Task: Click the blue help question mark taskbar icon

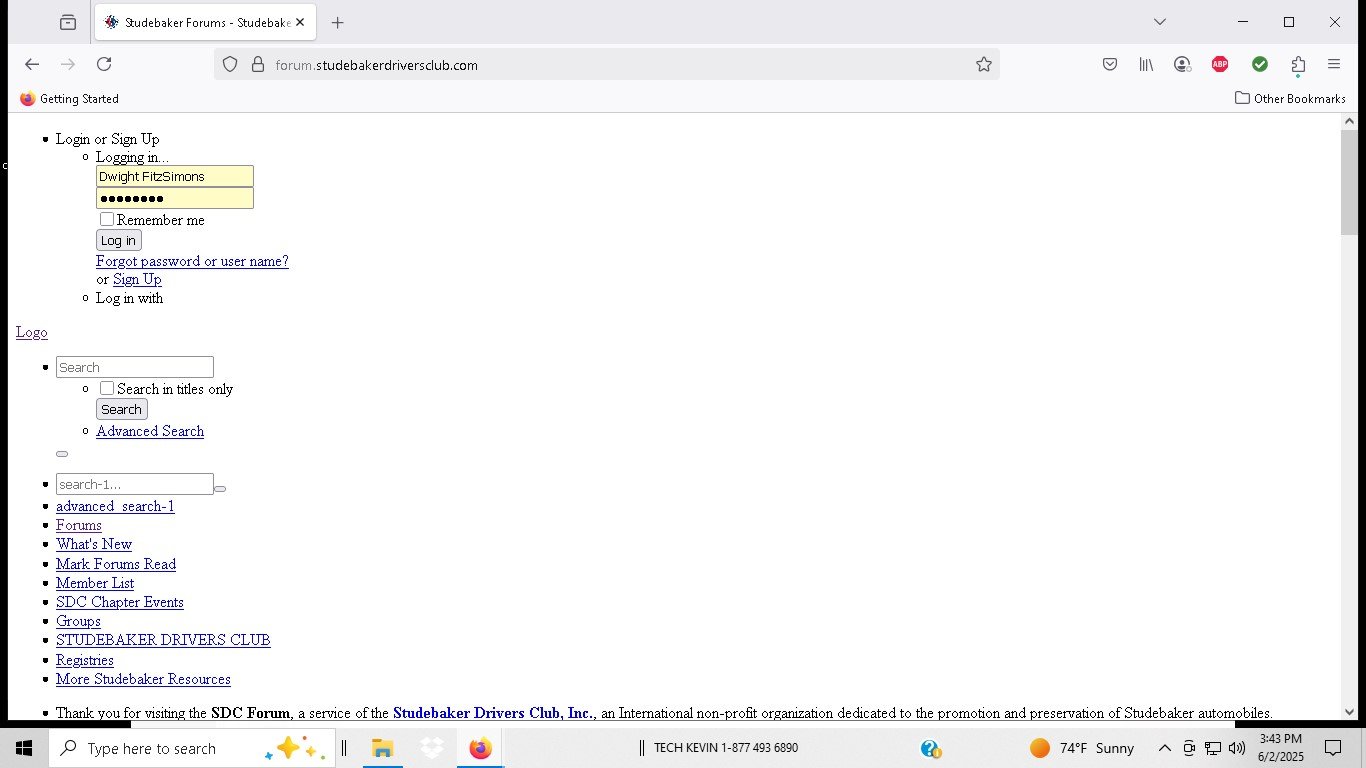Action: pos(931,748)
